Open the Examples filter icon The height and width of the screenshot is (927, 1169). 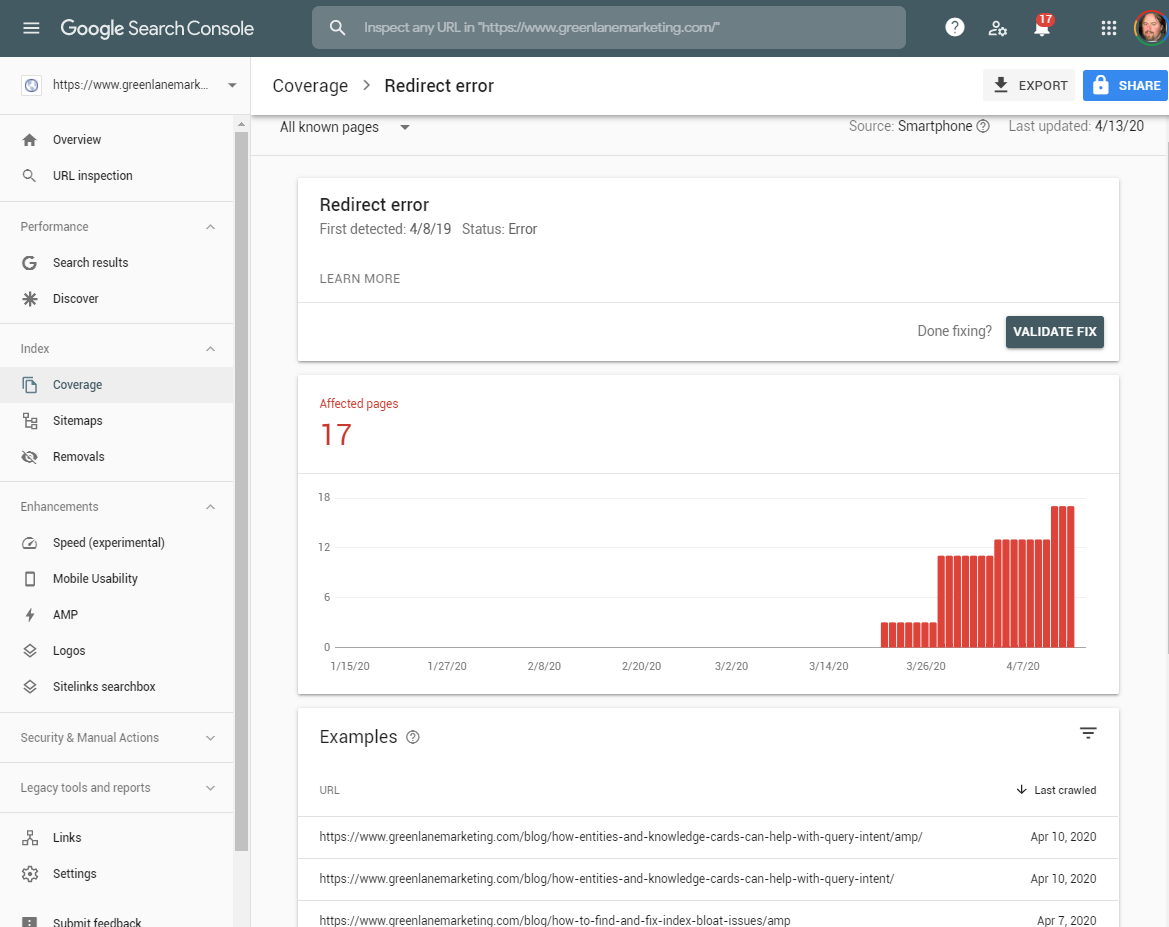click(x=1088, y=733)
